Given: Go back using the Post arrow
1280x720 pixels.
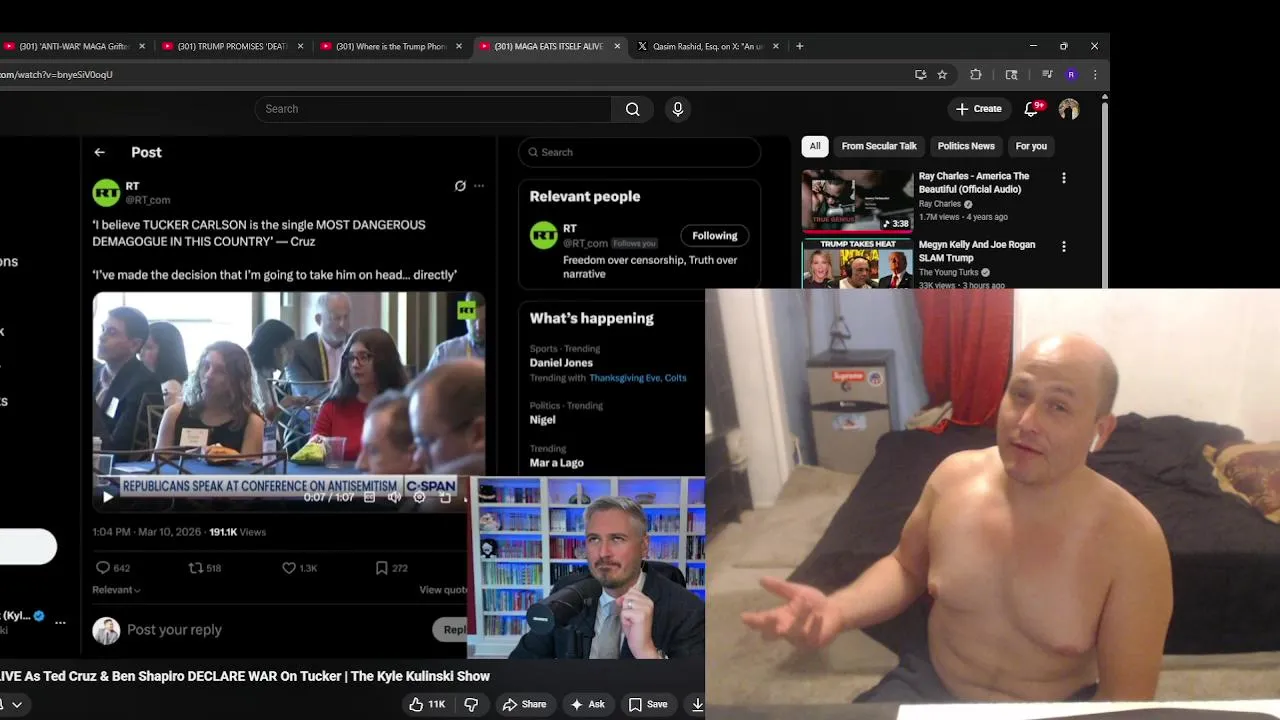Looking at the screenshot, I should click(99, 152).
